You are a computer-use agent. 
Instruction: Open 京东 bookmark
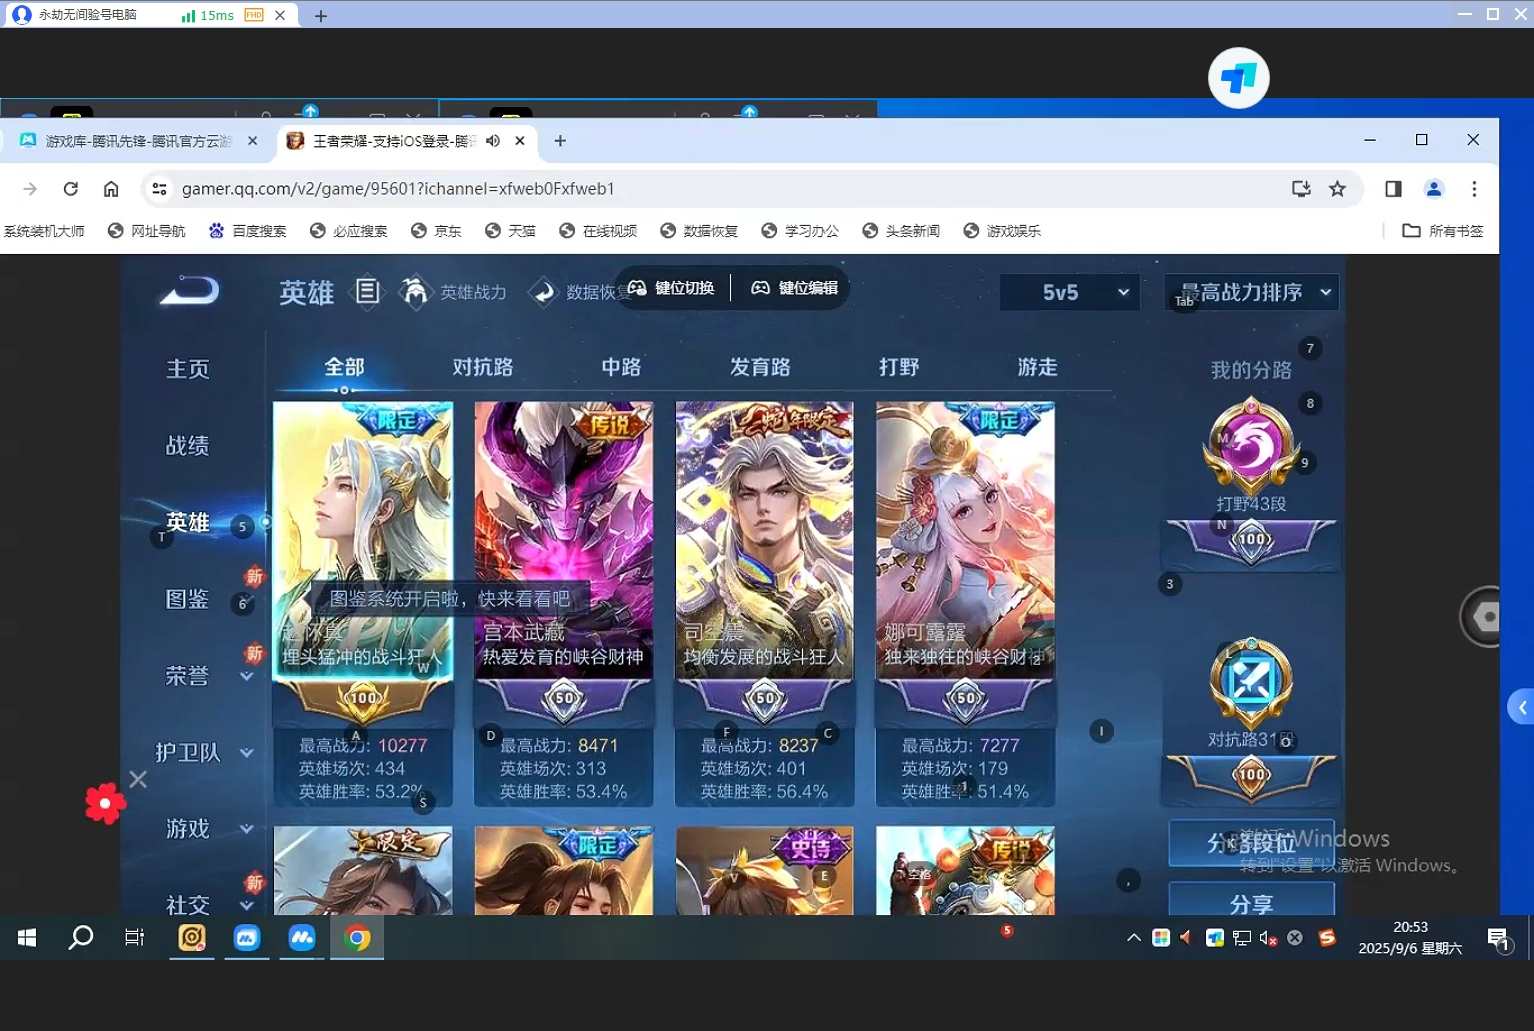coord(436,231)
